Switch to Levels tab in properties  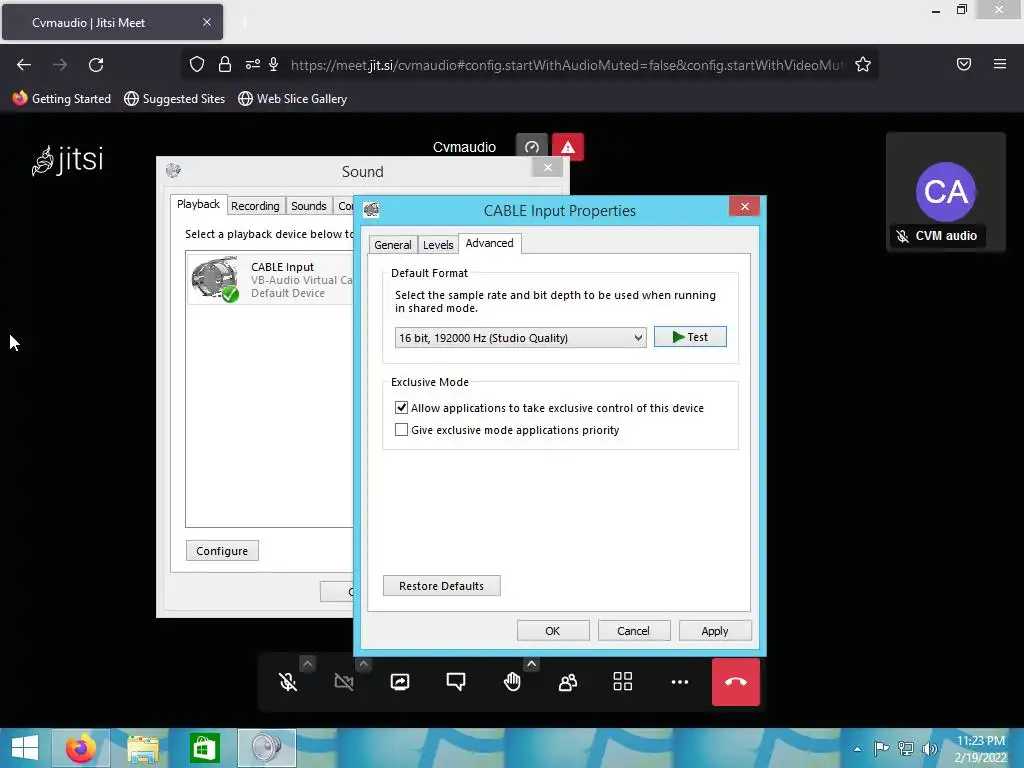pyautogui.click(x=438, y=245)
